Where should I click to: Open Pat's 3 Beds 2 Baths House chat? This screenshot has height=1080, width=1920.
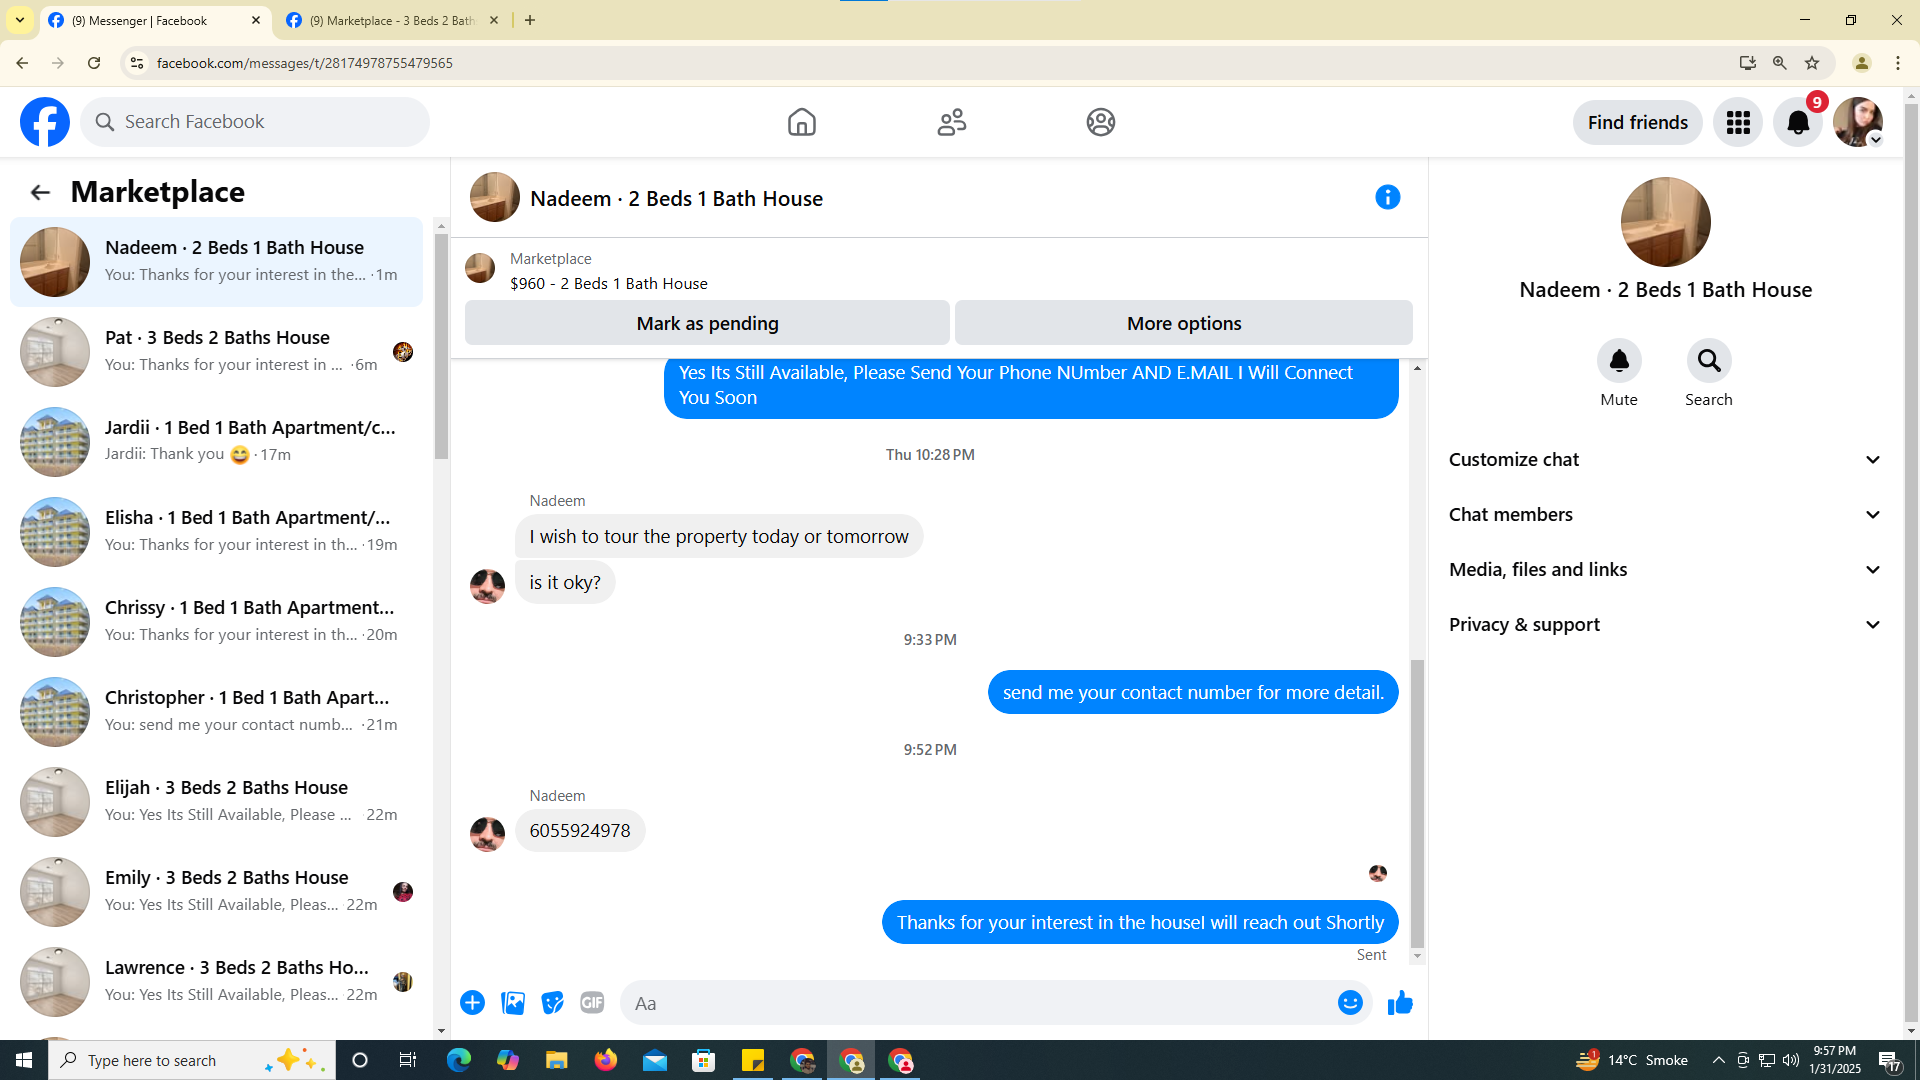216,352
